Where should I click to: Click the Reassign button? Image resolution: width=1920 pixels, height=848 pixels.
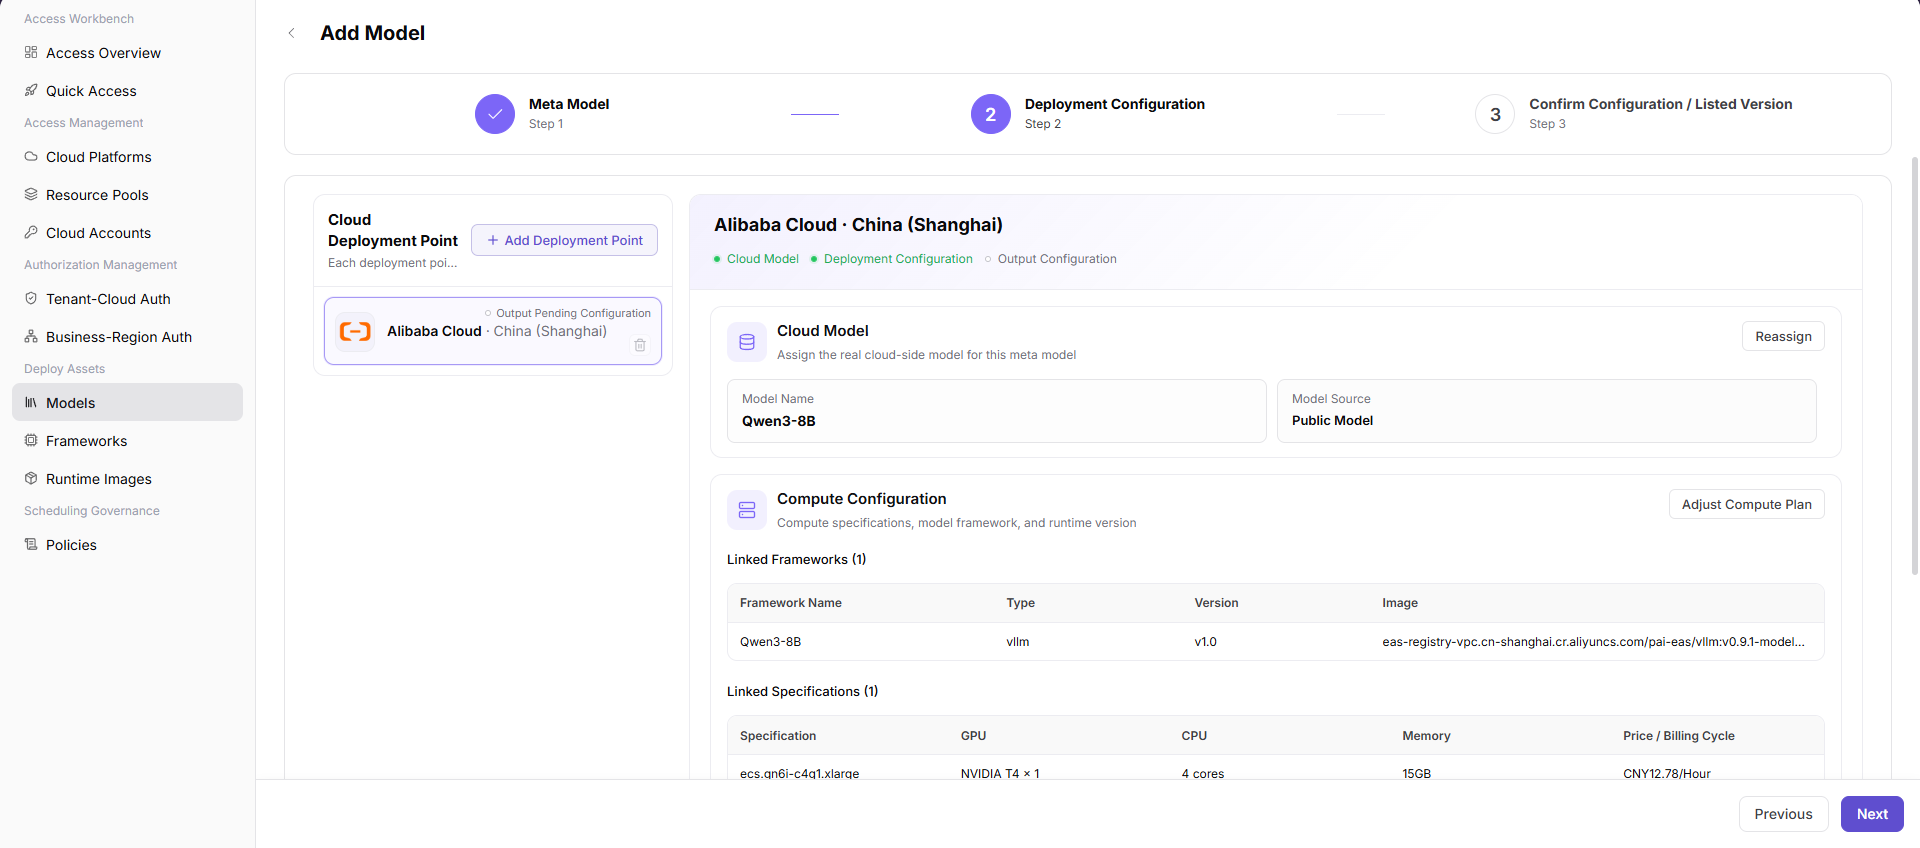(1783, 336)
